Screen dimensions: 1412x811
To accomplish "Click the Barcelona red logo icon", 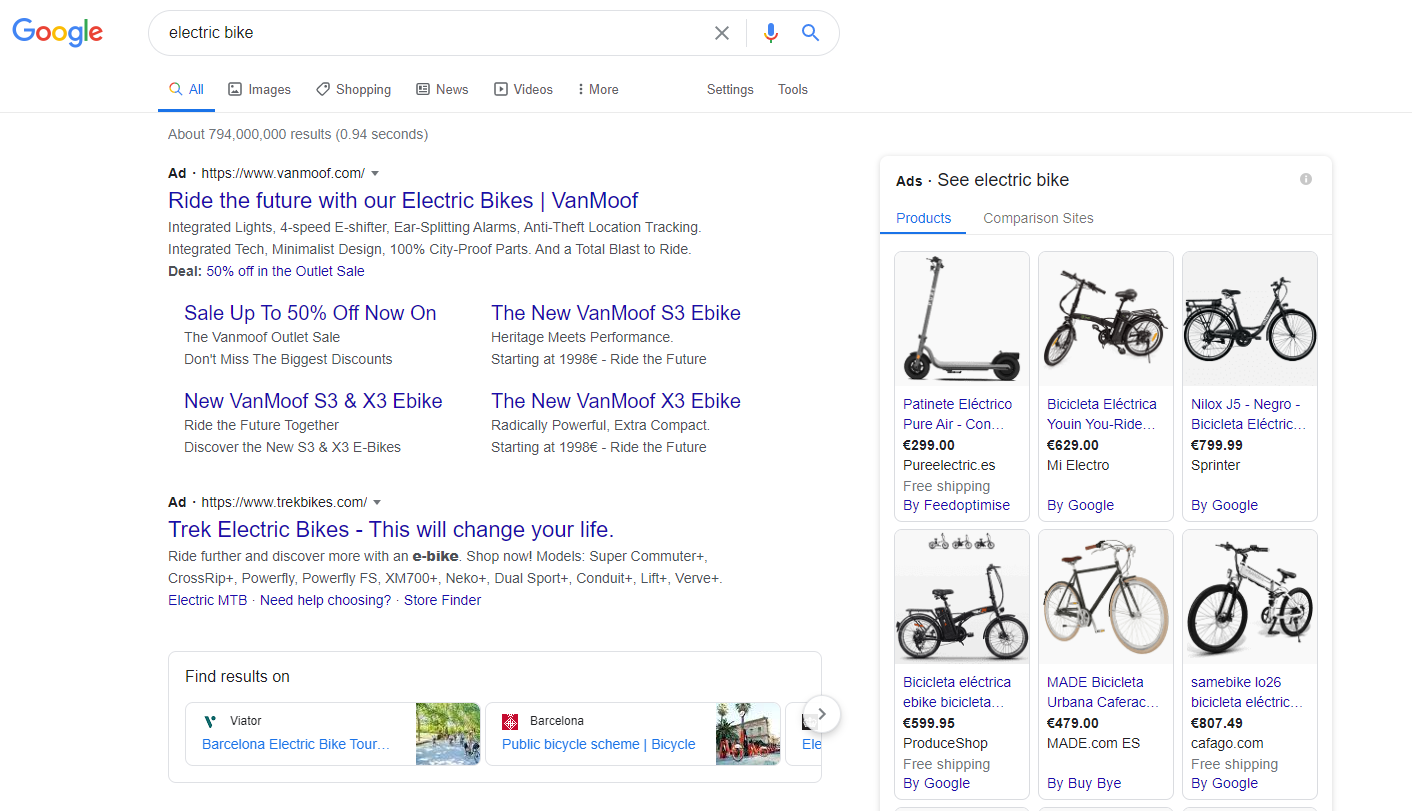I will coord(510,721).
